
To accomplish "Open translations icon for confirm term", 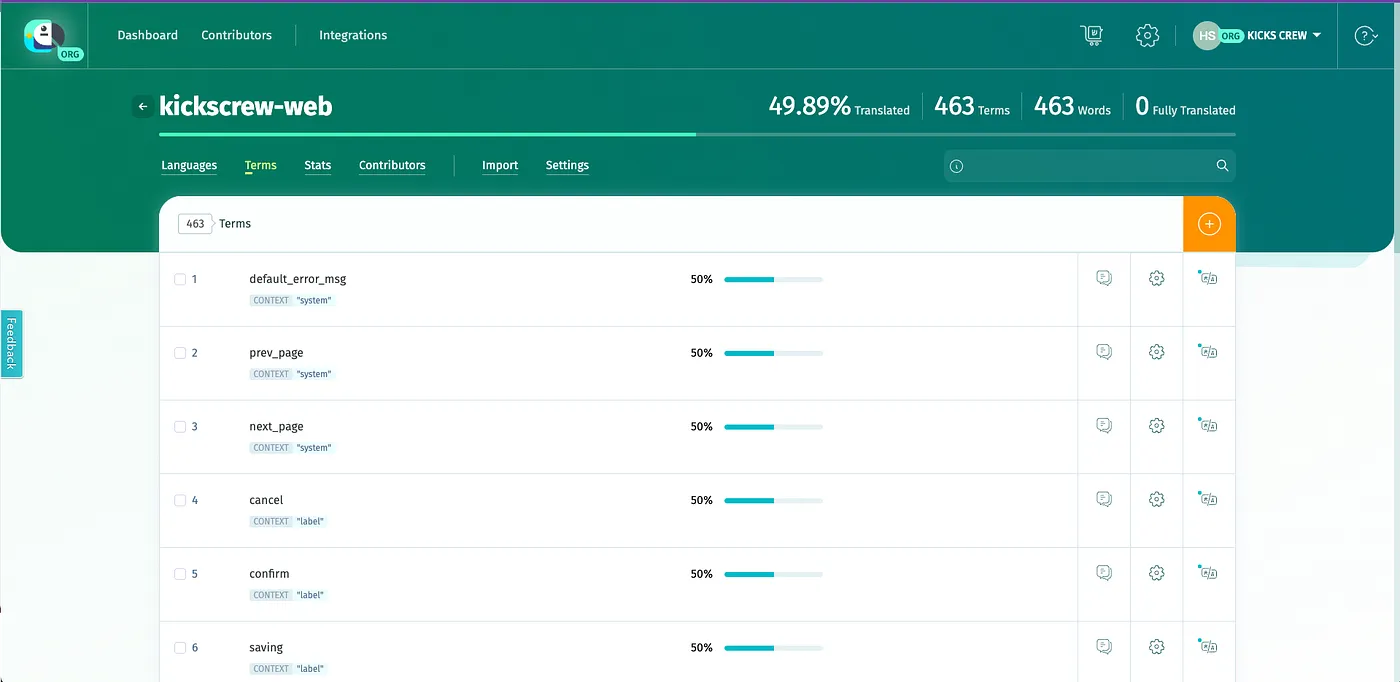I will coord(1208,573).
